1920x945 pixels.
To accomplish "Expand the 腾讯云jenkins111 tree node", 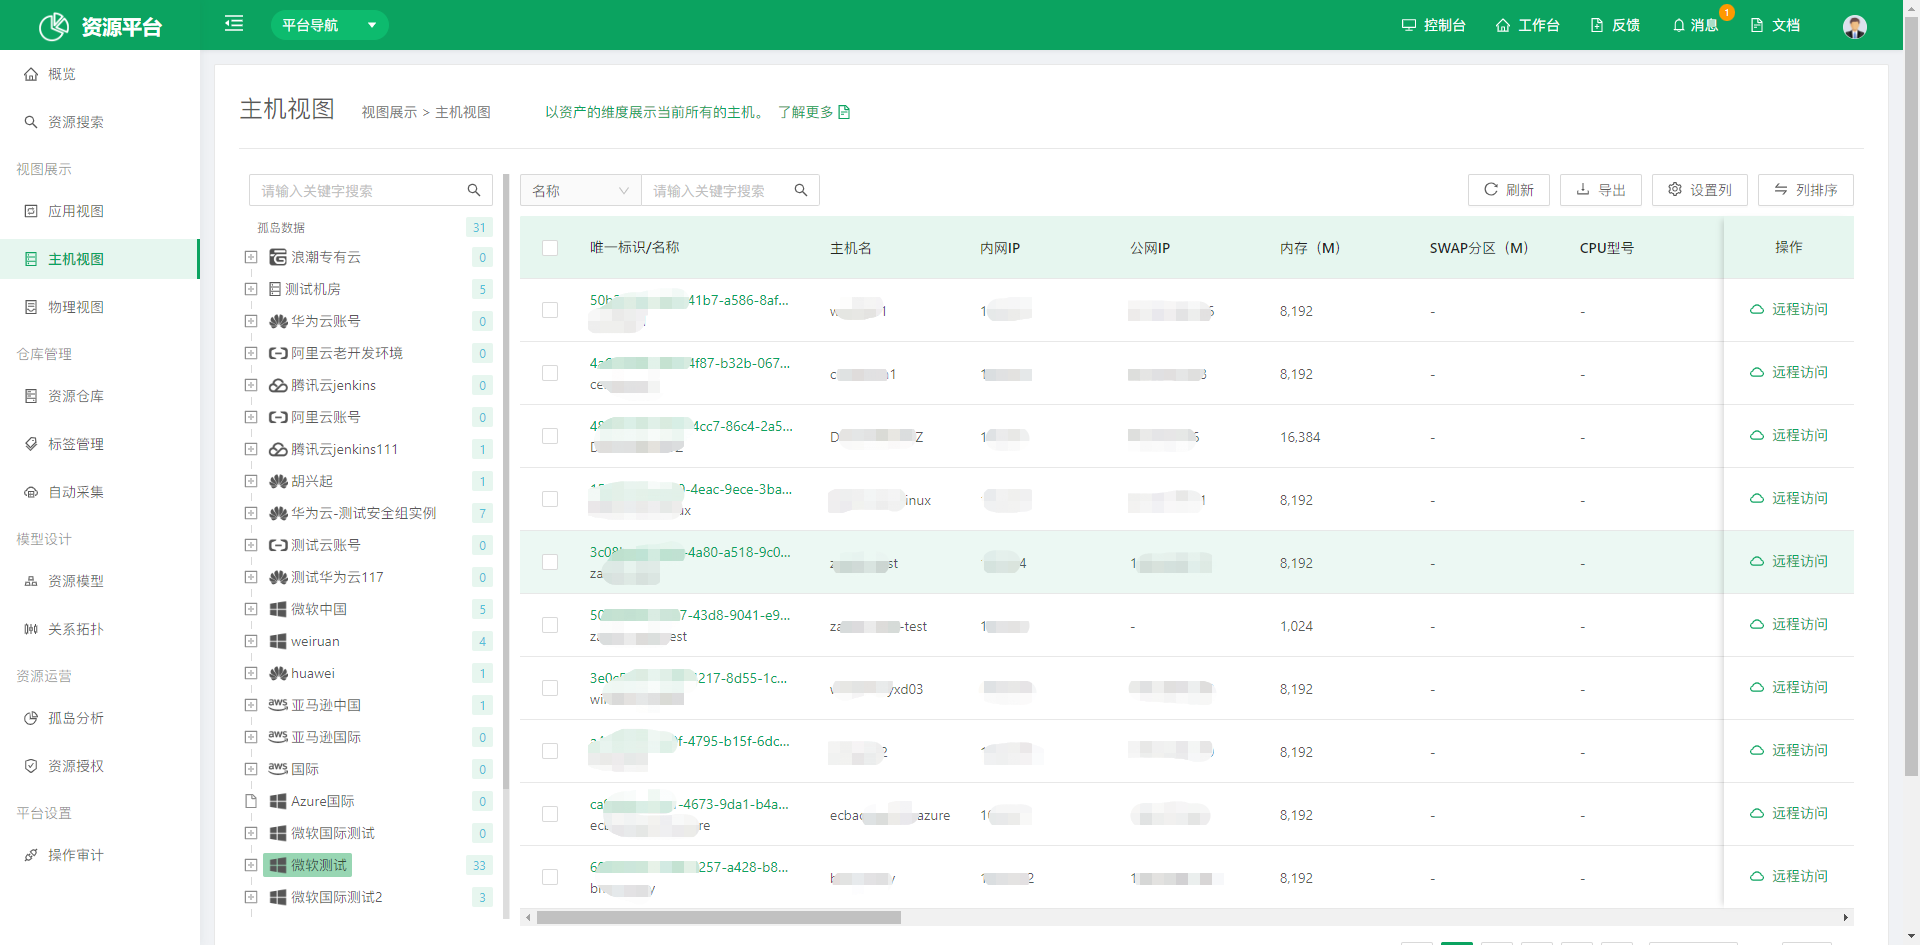I will tap(251, 449).
